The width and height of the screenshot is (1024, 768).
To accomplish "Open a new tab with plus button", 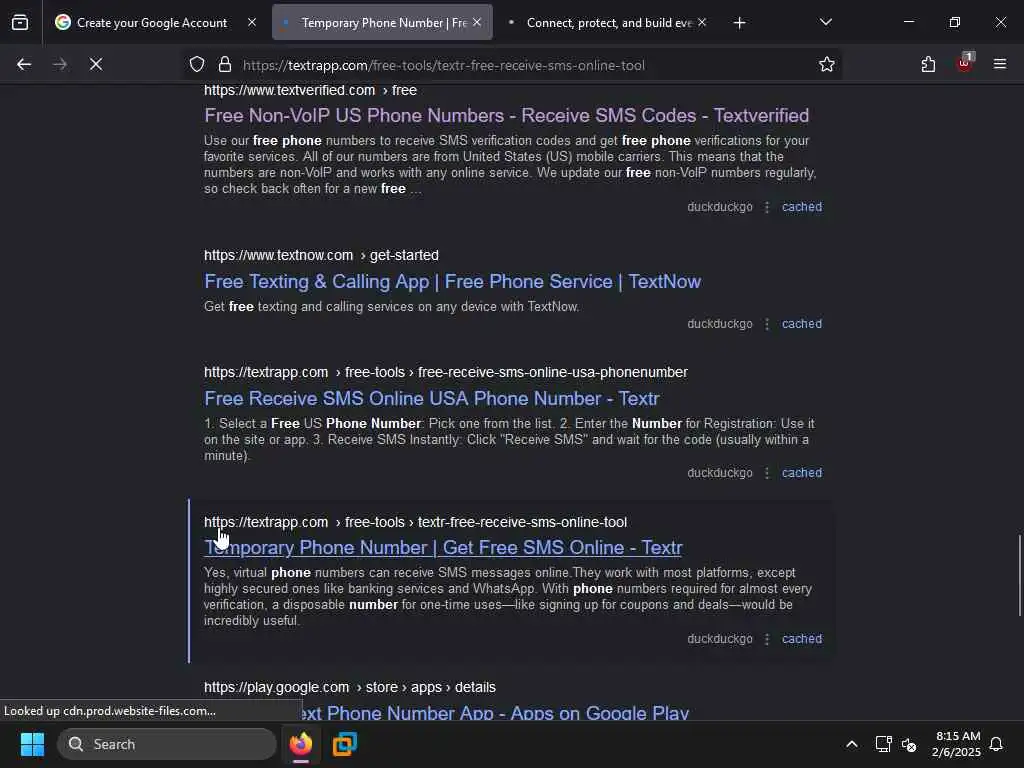I will click(x=739, y=24).
